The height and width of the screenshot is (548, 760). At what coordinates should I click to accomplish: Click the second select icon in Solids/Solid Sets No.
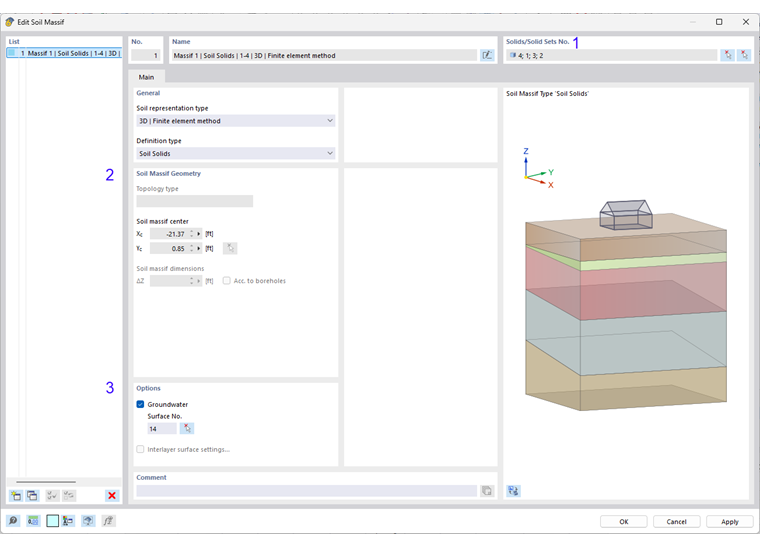tap(744, 55)
